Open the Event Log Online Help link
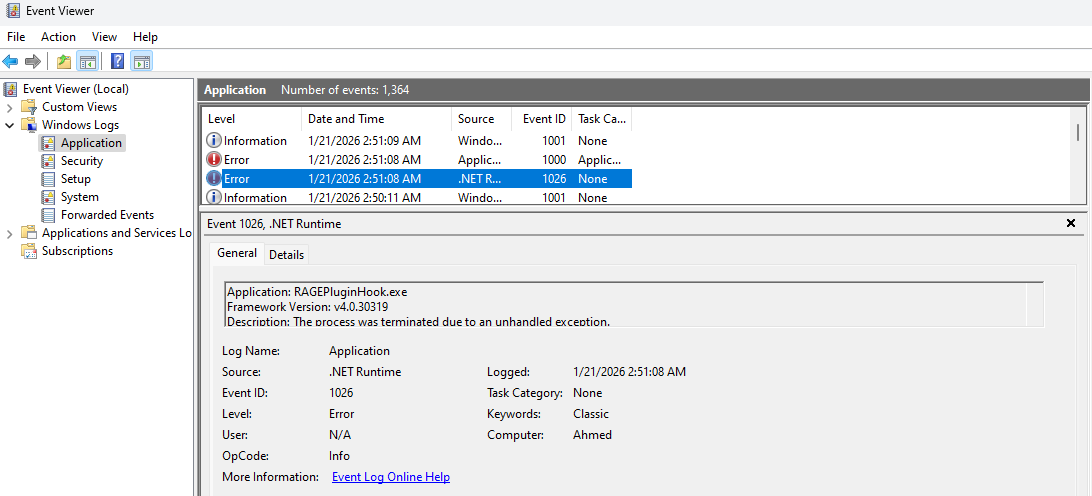 click(x=390, y=477)
